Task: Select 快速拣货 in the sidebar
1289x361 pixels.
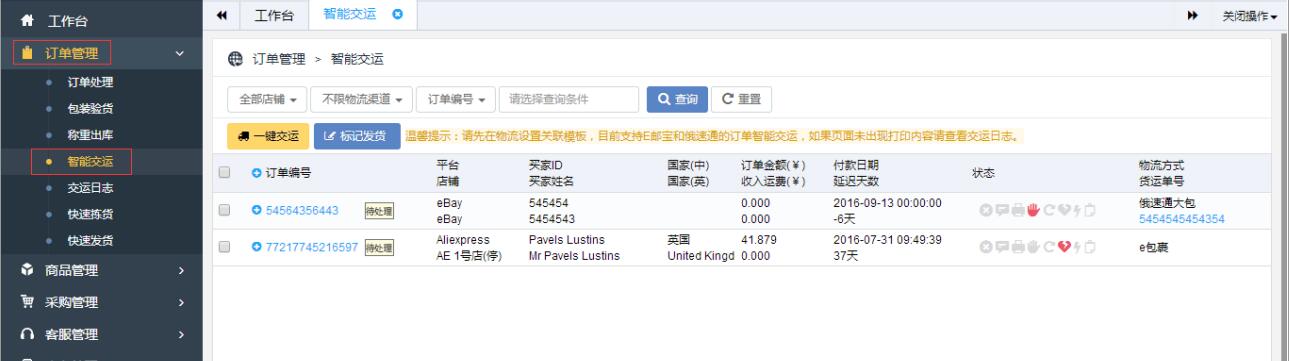Action: [89, 213]
